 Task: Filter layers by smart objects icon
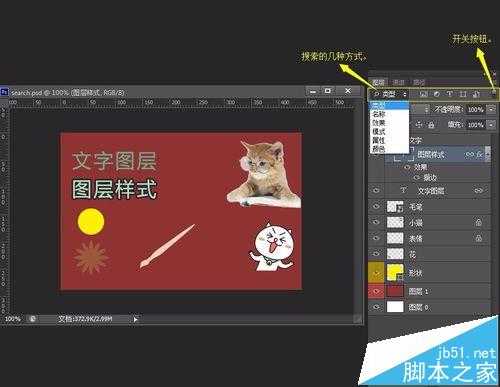(x=476, y=94)
